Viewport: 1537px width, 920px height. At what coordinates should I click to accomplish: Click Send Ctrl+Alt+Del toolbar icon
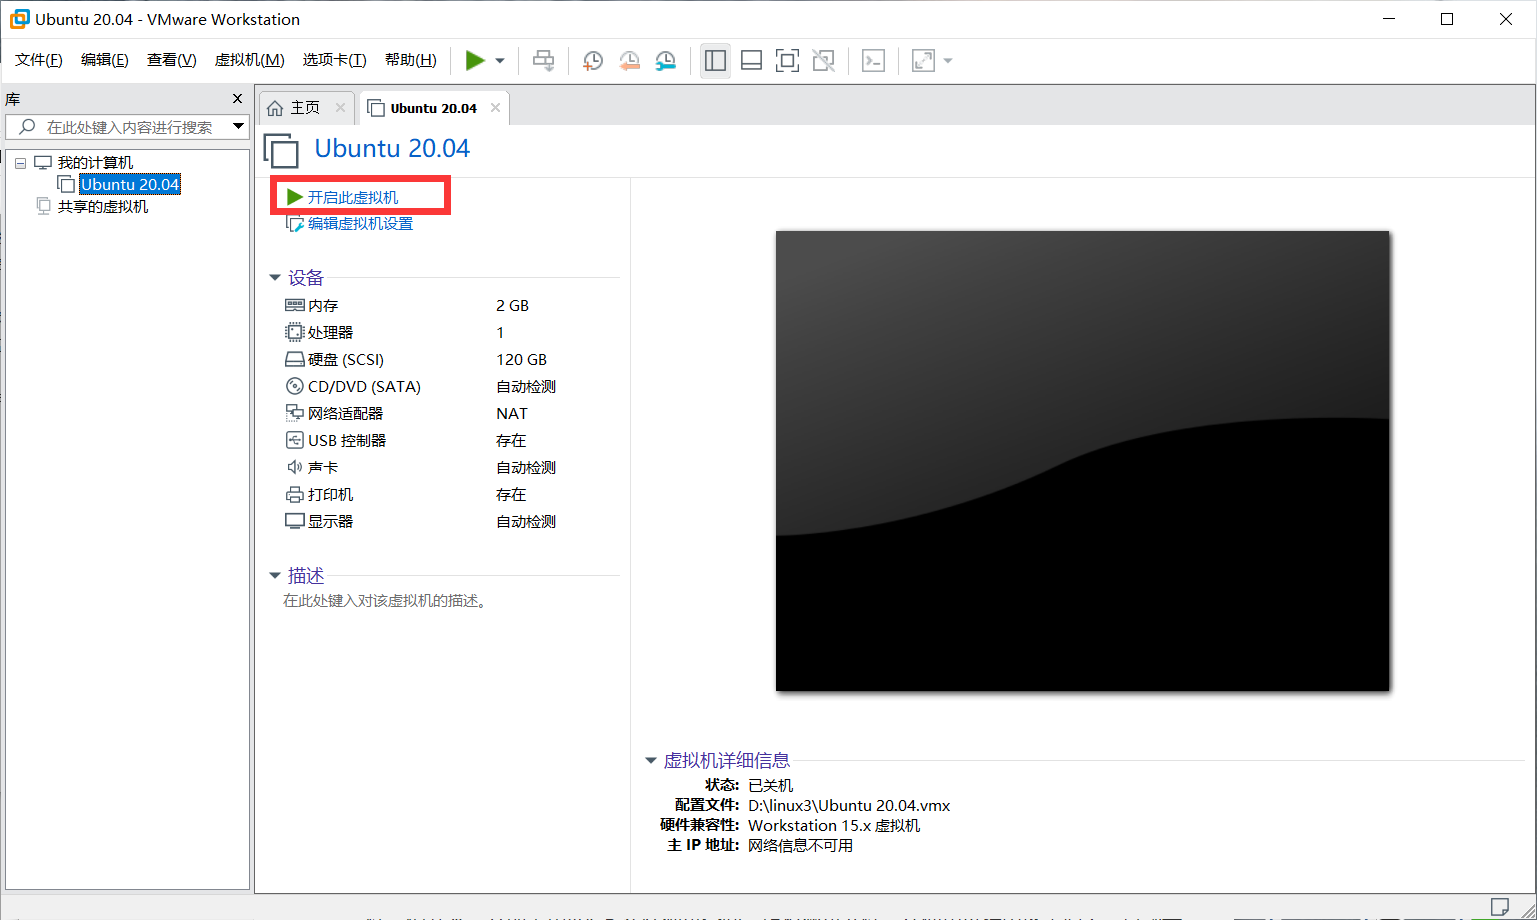click(x=543, y=61)
